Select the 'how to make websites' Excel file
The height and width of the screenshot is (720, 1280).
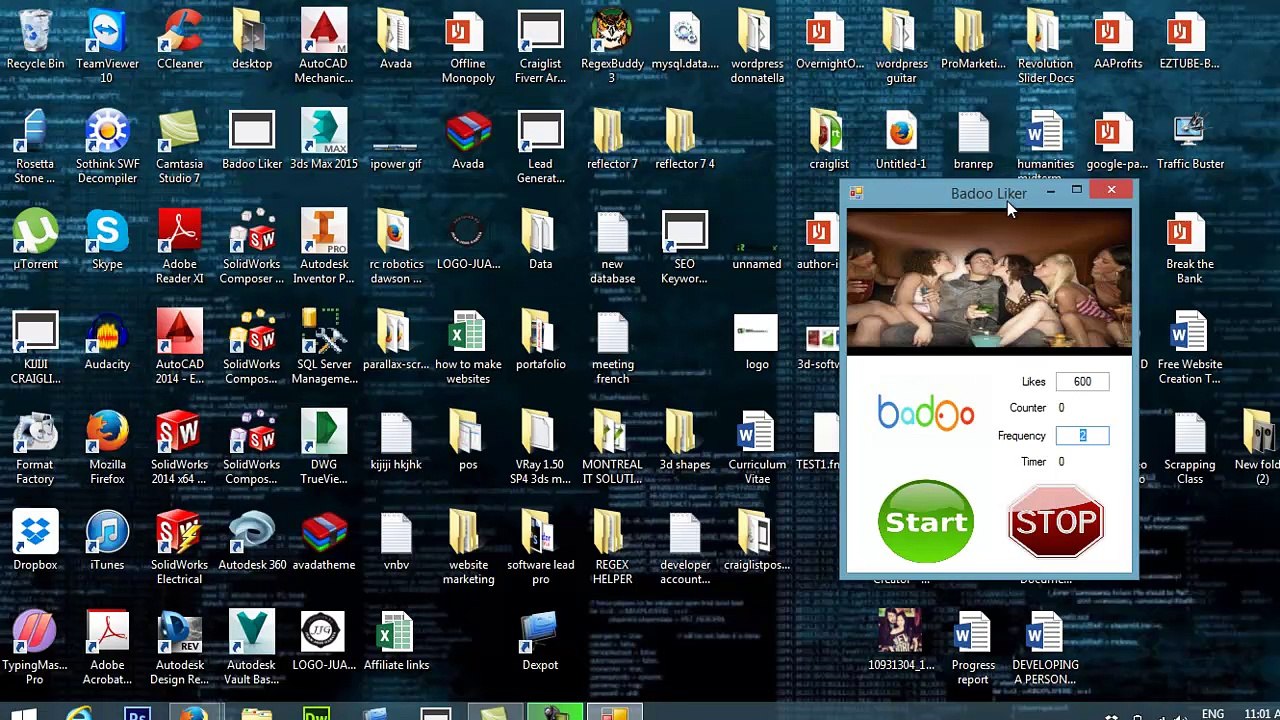tap(468, 346)
